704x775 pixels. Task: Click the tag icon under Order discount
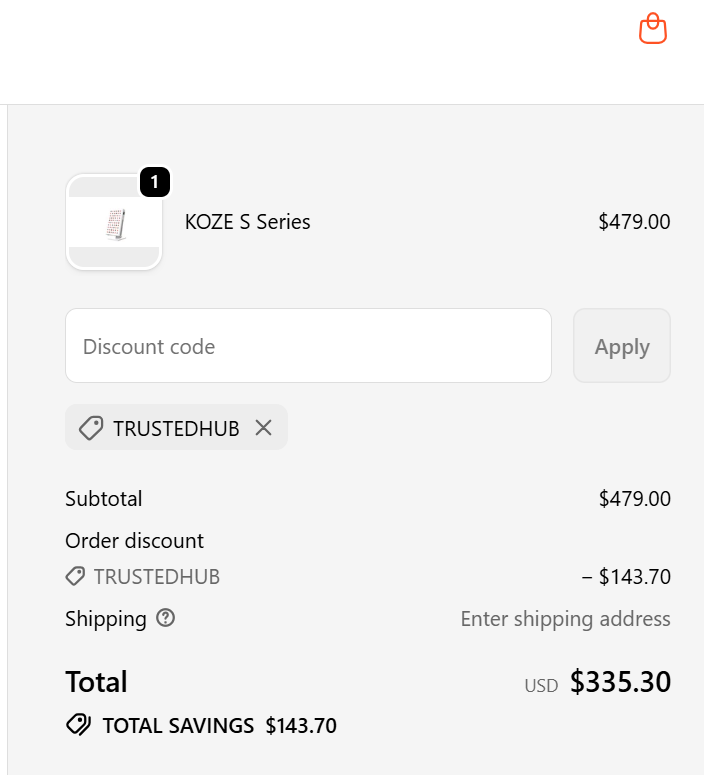pyautogui.click(x=75, y=577)
